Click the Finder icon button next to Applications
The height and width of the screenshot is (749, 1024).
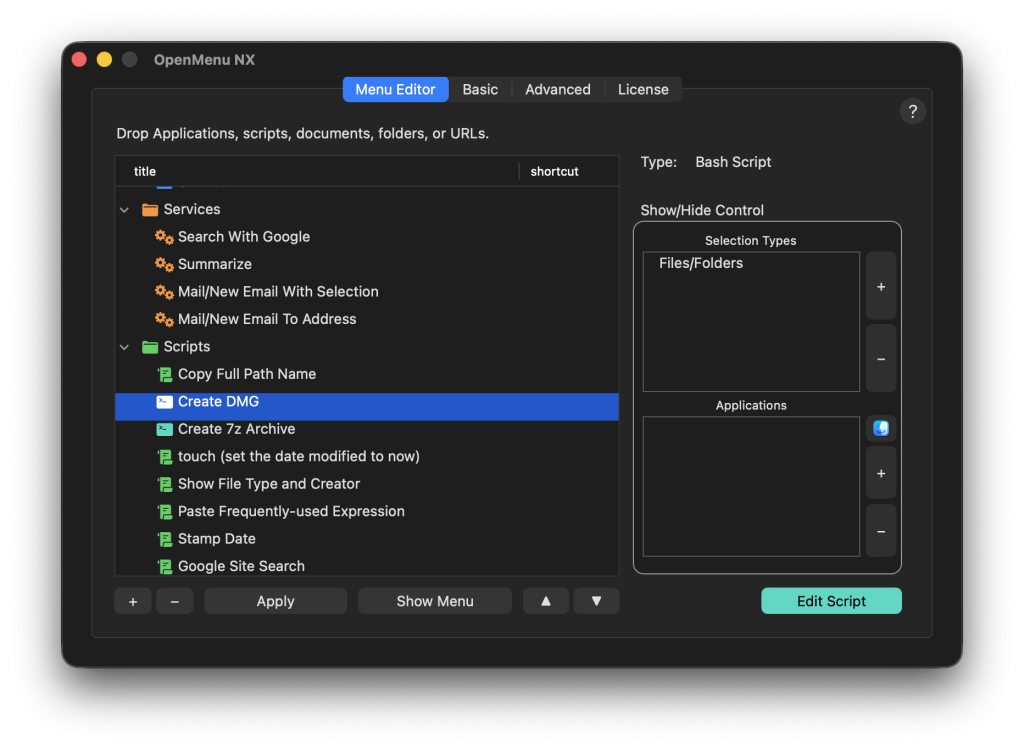(x=881, y=428)
